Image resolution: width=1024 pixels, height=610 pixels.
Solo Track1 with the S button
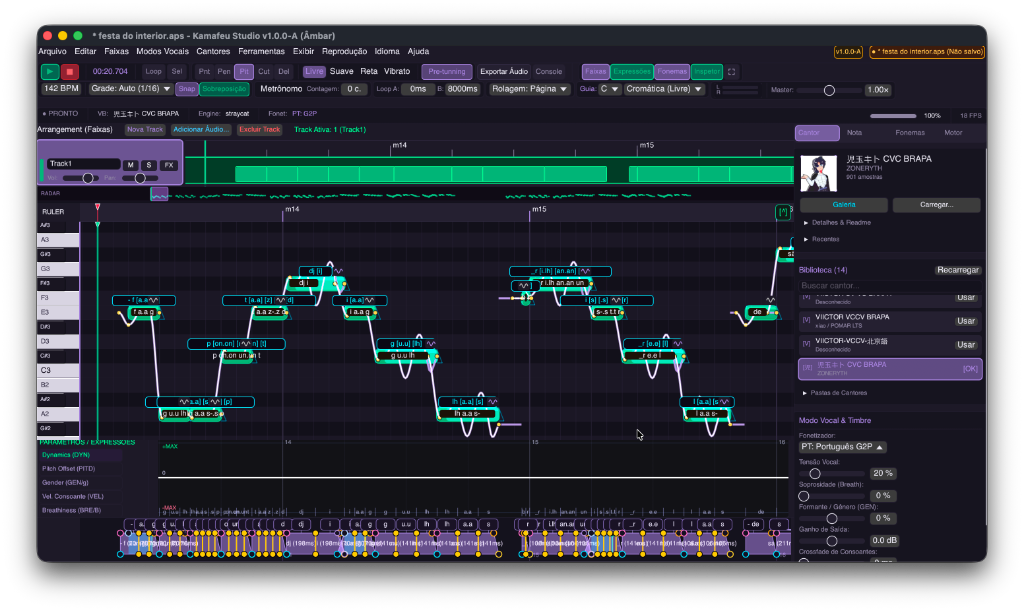point(149,165)
